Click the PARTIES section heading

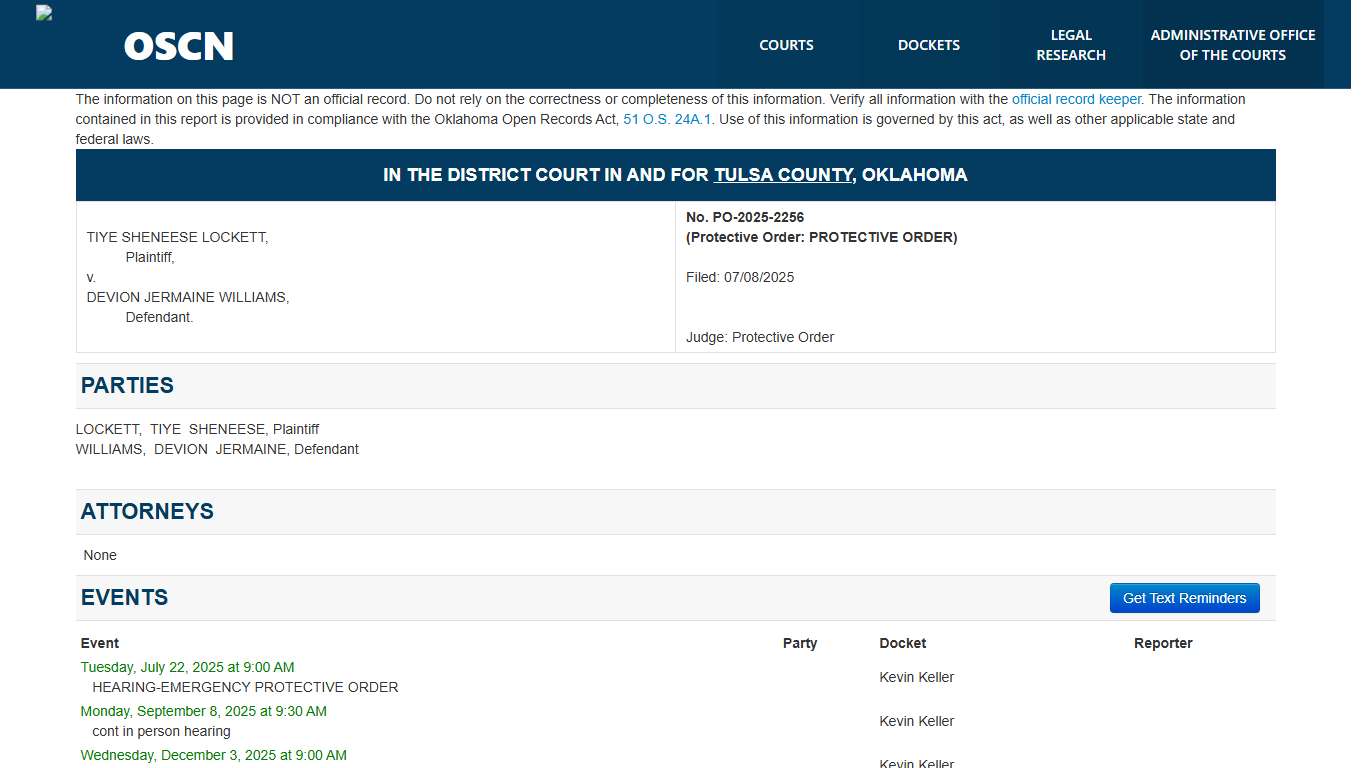127,385
